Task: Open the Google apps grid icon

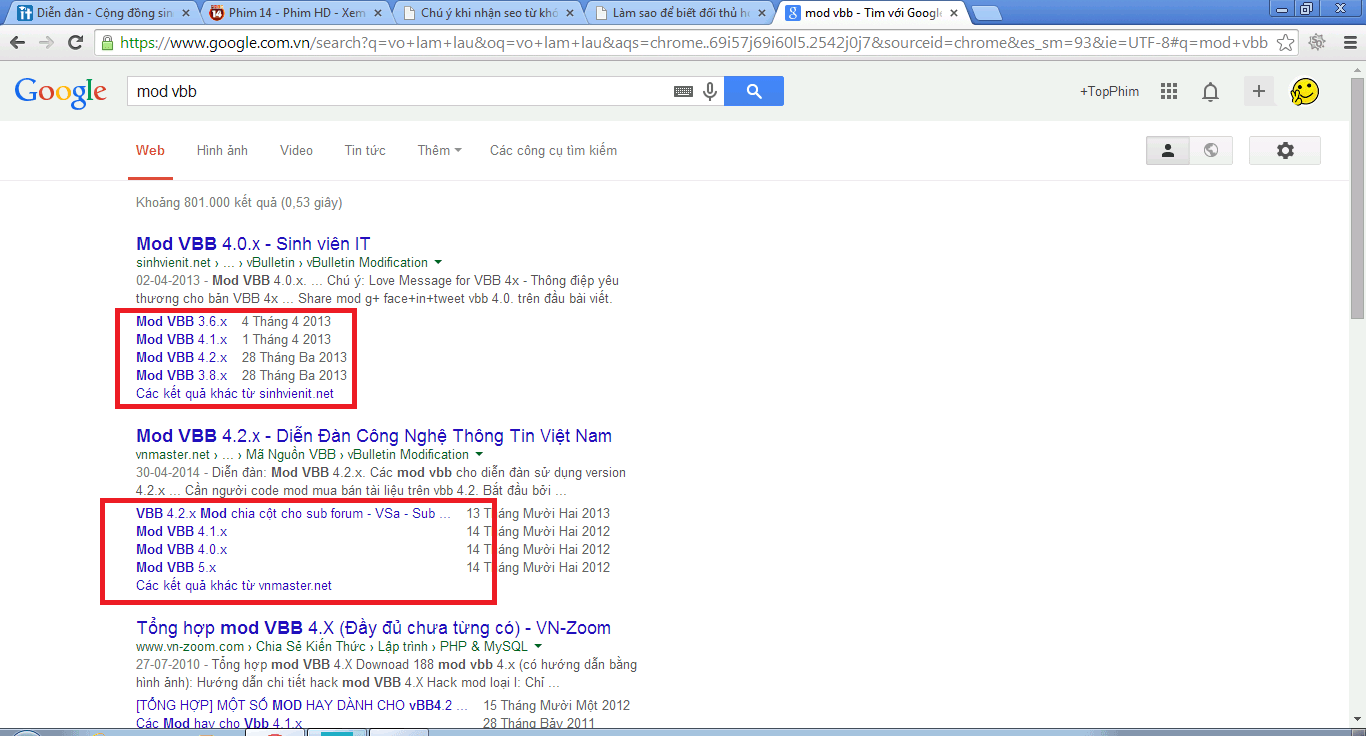Action: [1169, 91]
